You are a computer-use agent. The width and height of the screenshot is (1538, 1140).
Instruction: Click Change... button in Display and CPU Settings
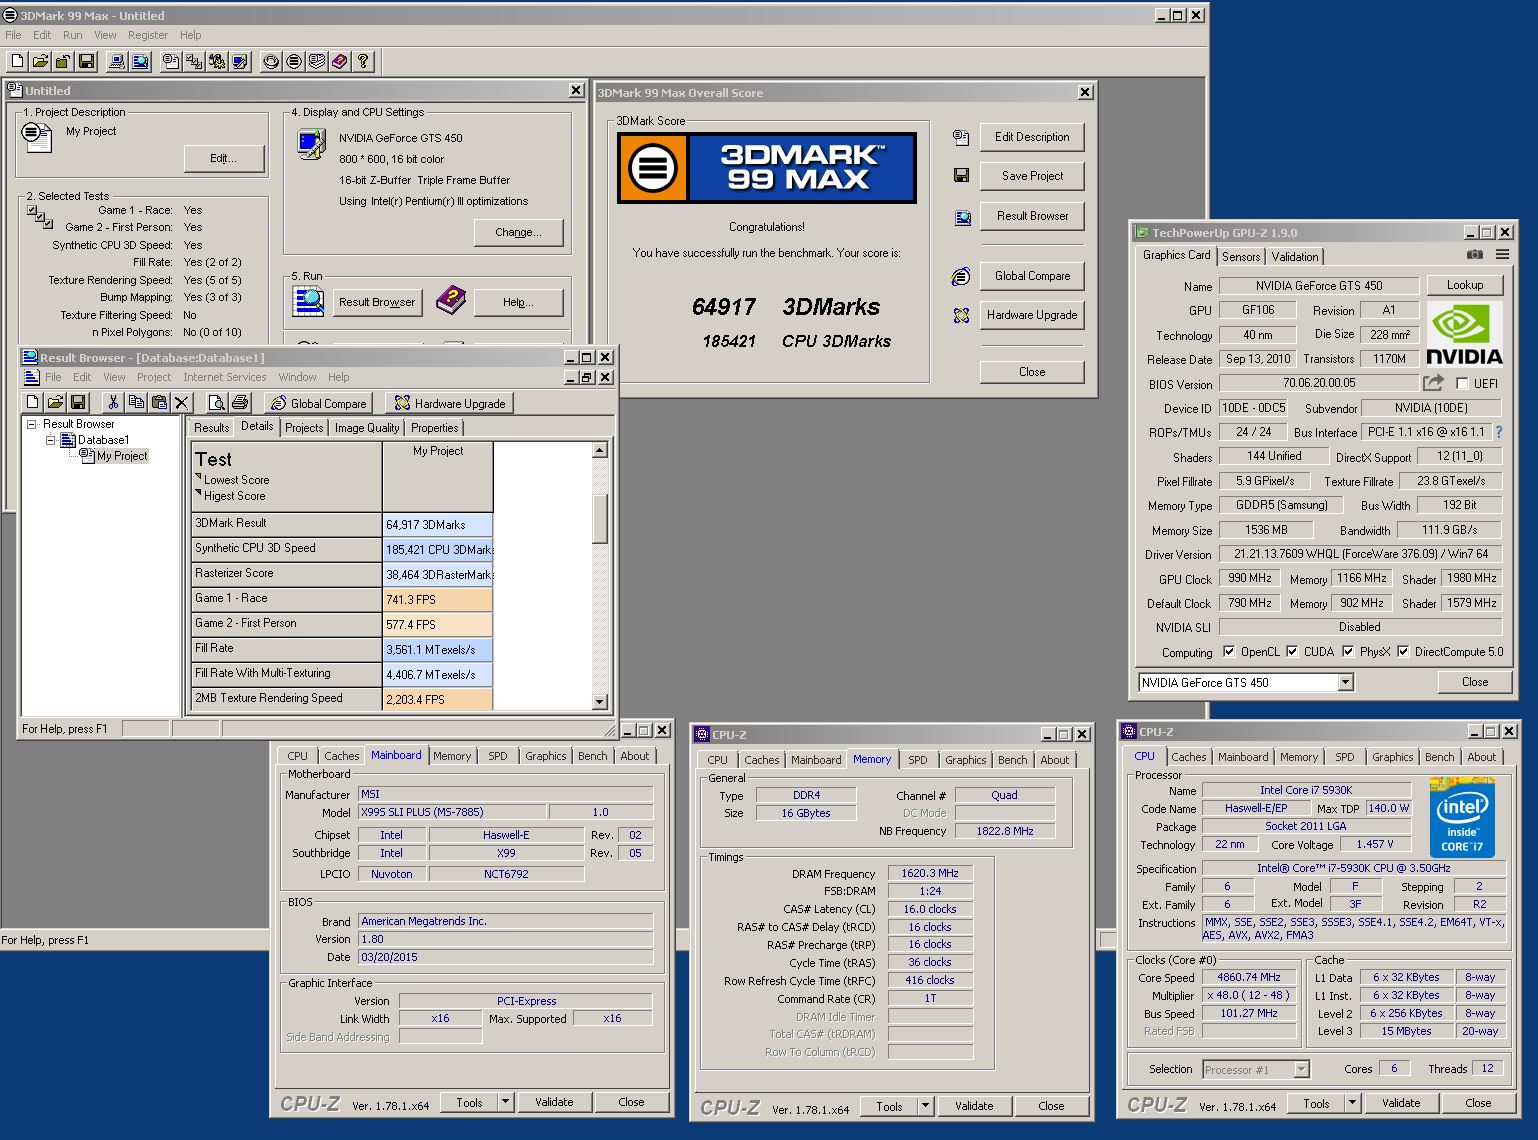pos(518,232)
